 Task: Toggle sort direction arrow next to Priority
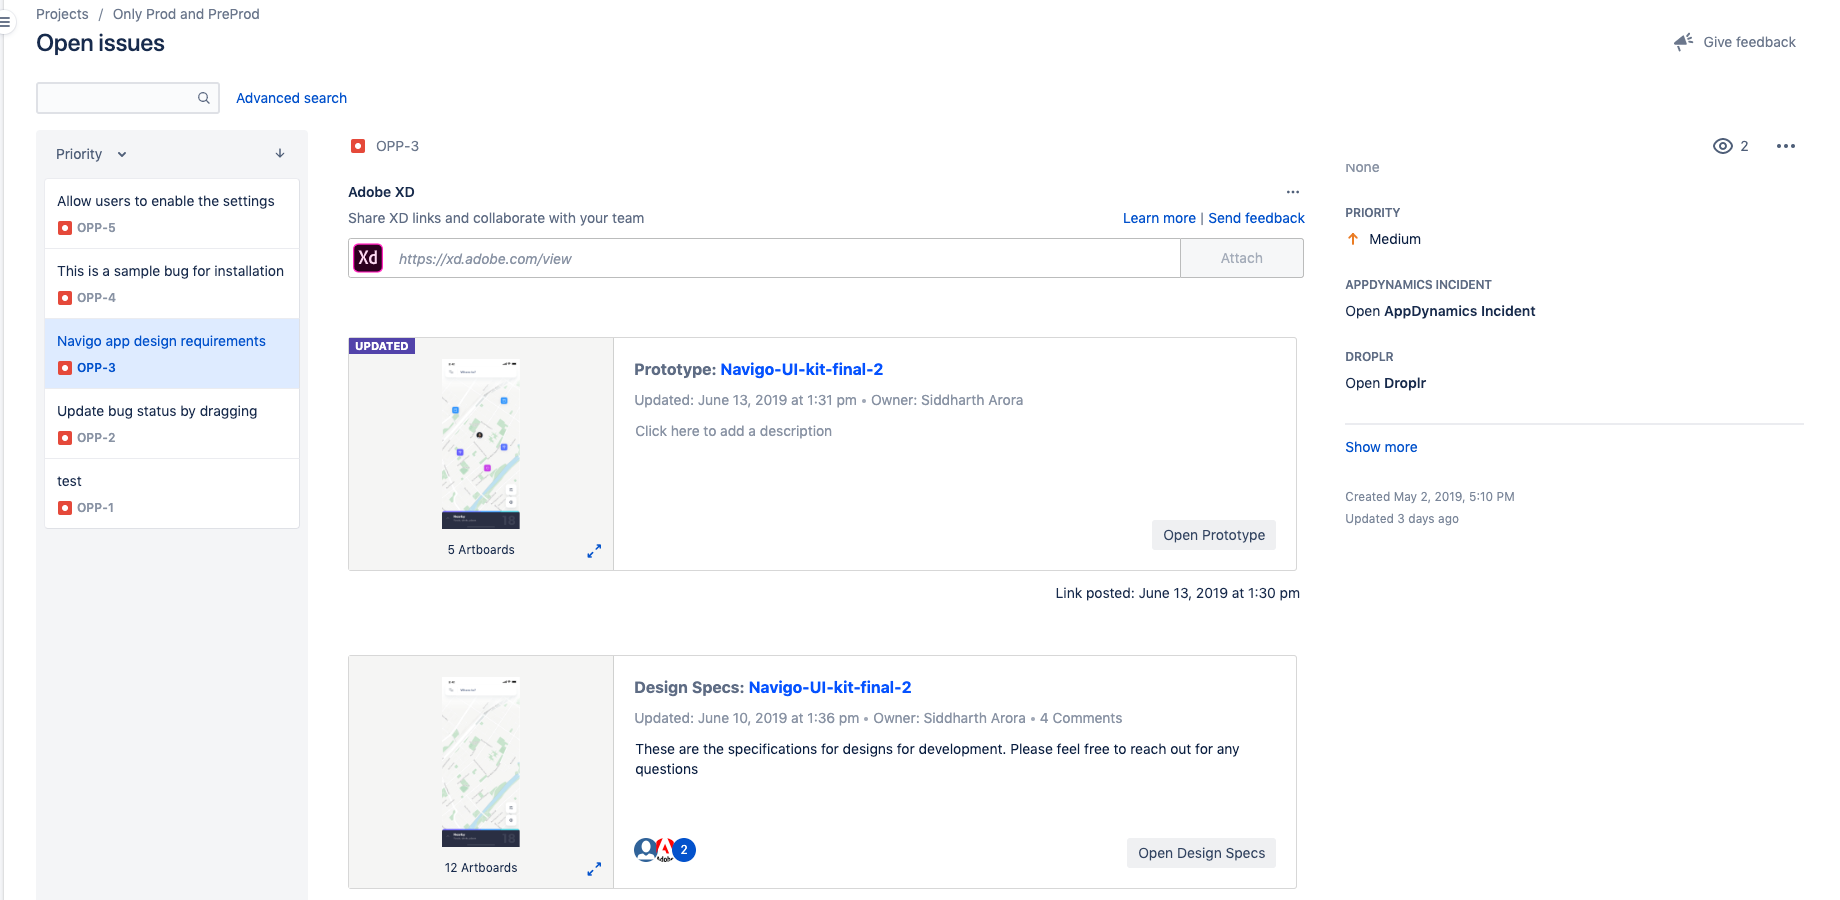click(280, 154)
